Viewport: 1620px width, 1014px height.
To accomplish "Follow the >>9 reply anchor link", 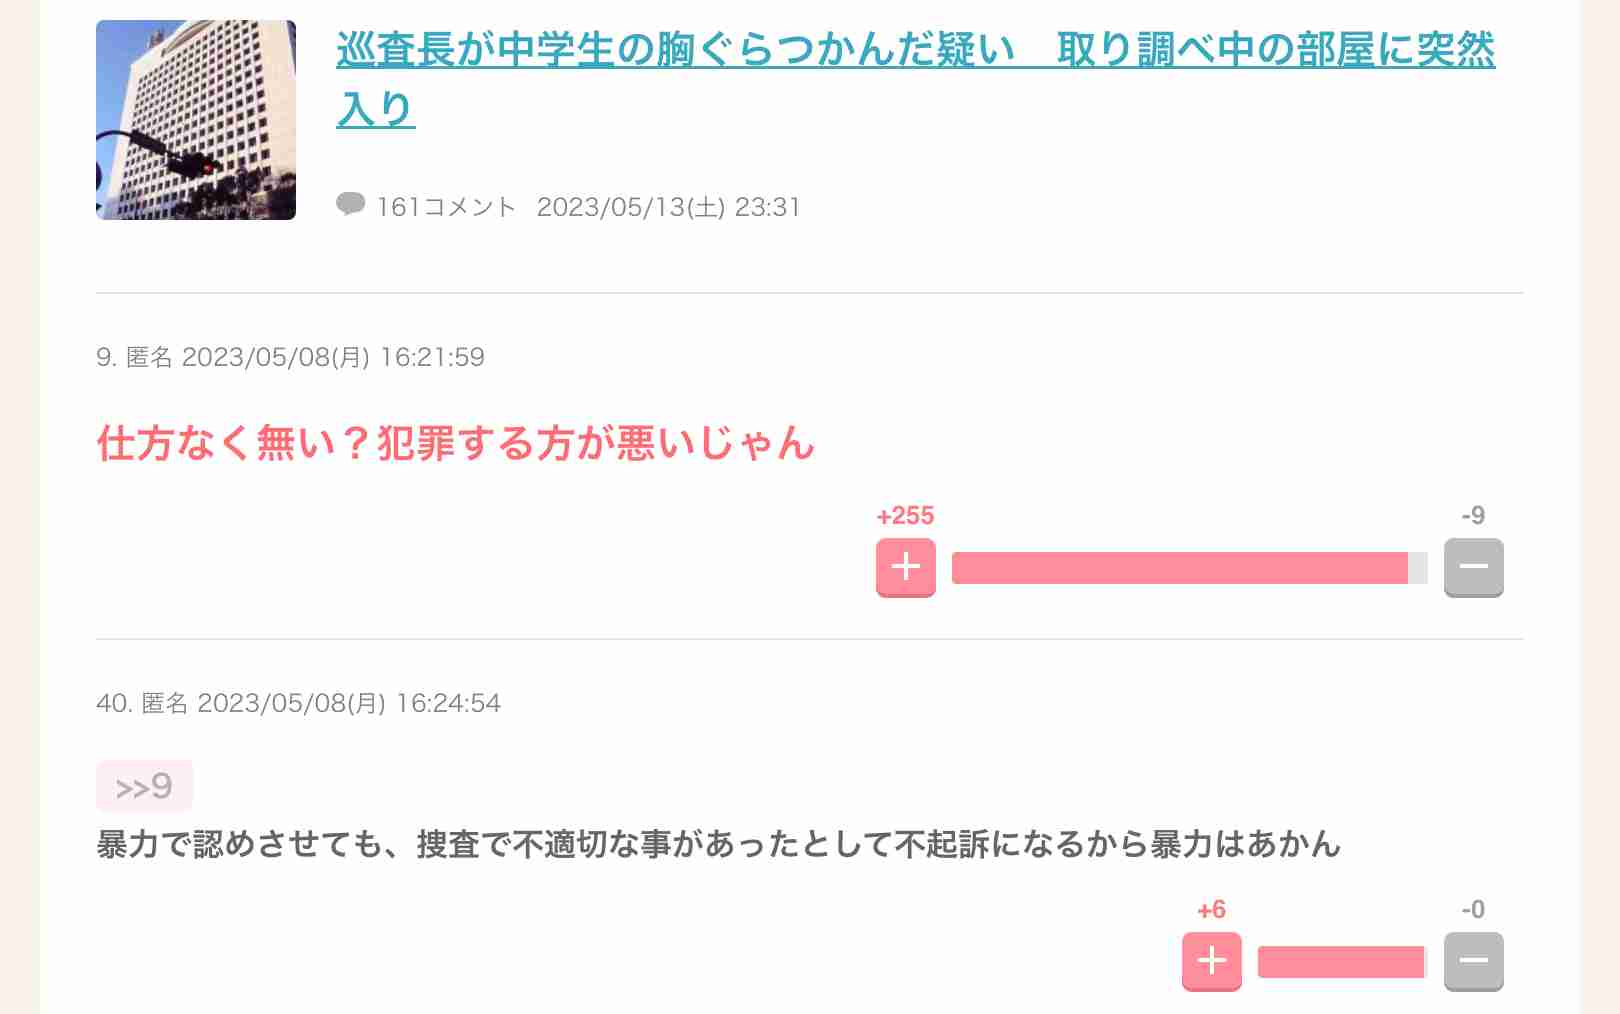I will point(144,787).
